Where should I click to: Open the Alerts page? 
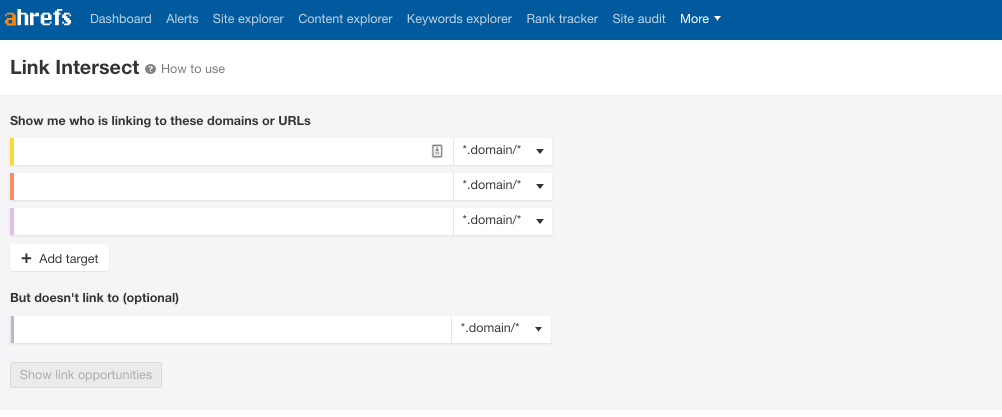tap(182, 19)
